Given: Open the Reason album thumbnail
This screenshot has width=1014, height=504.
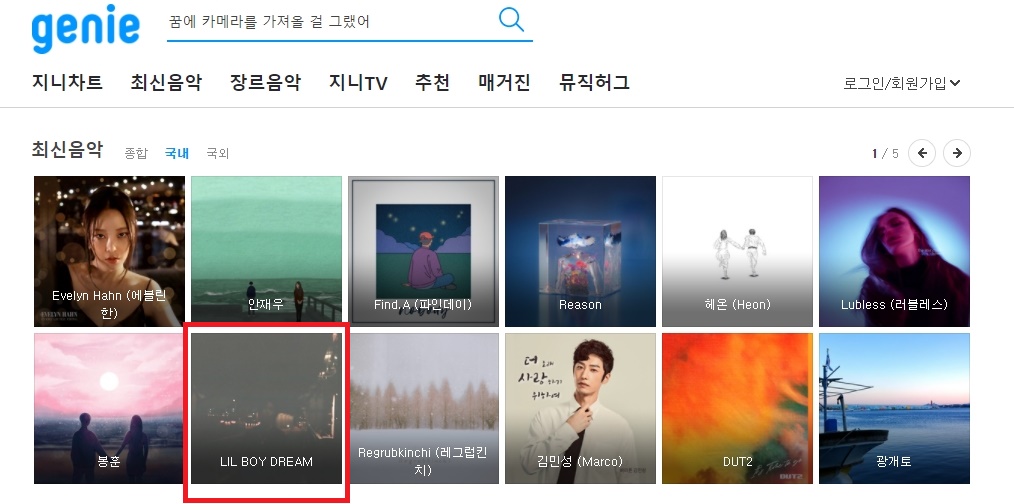Looking at the screenshot, I should 580,251.
